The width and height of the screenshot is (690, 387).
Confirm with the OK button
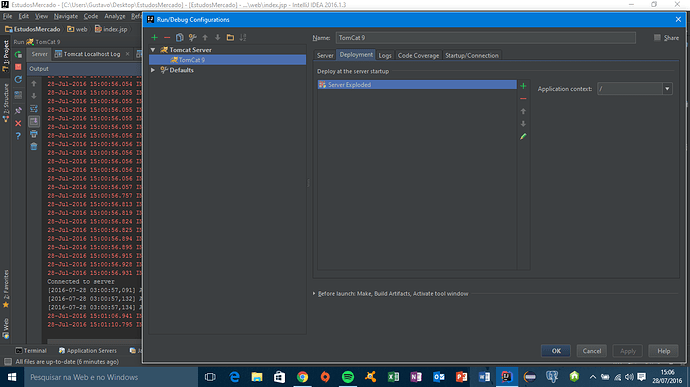click(x=556, y=351)
